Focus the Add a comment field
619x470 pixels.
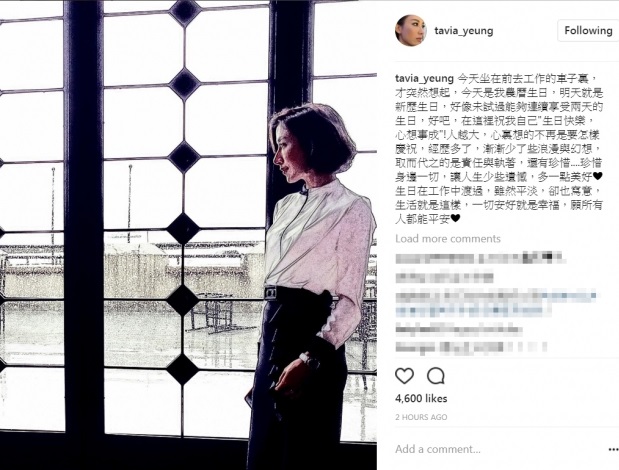click(497, 449)
